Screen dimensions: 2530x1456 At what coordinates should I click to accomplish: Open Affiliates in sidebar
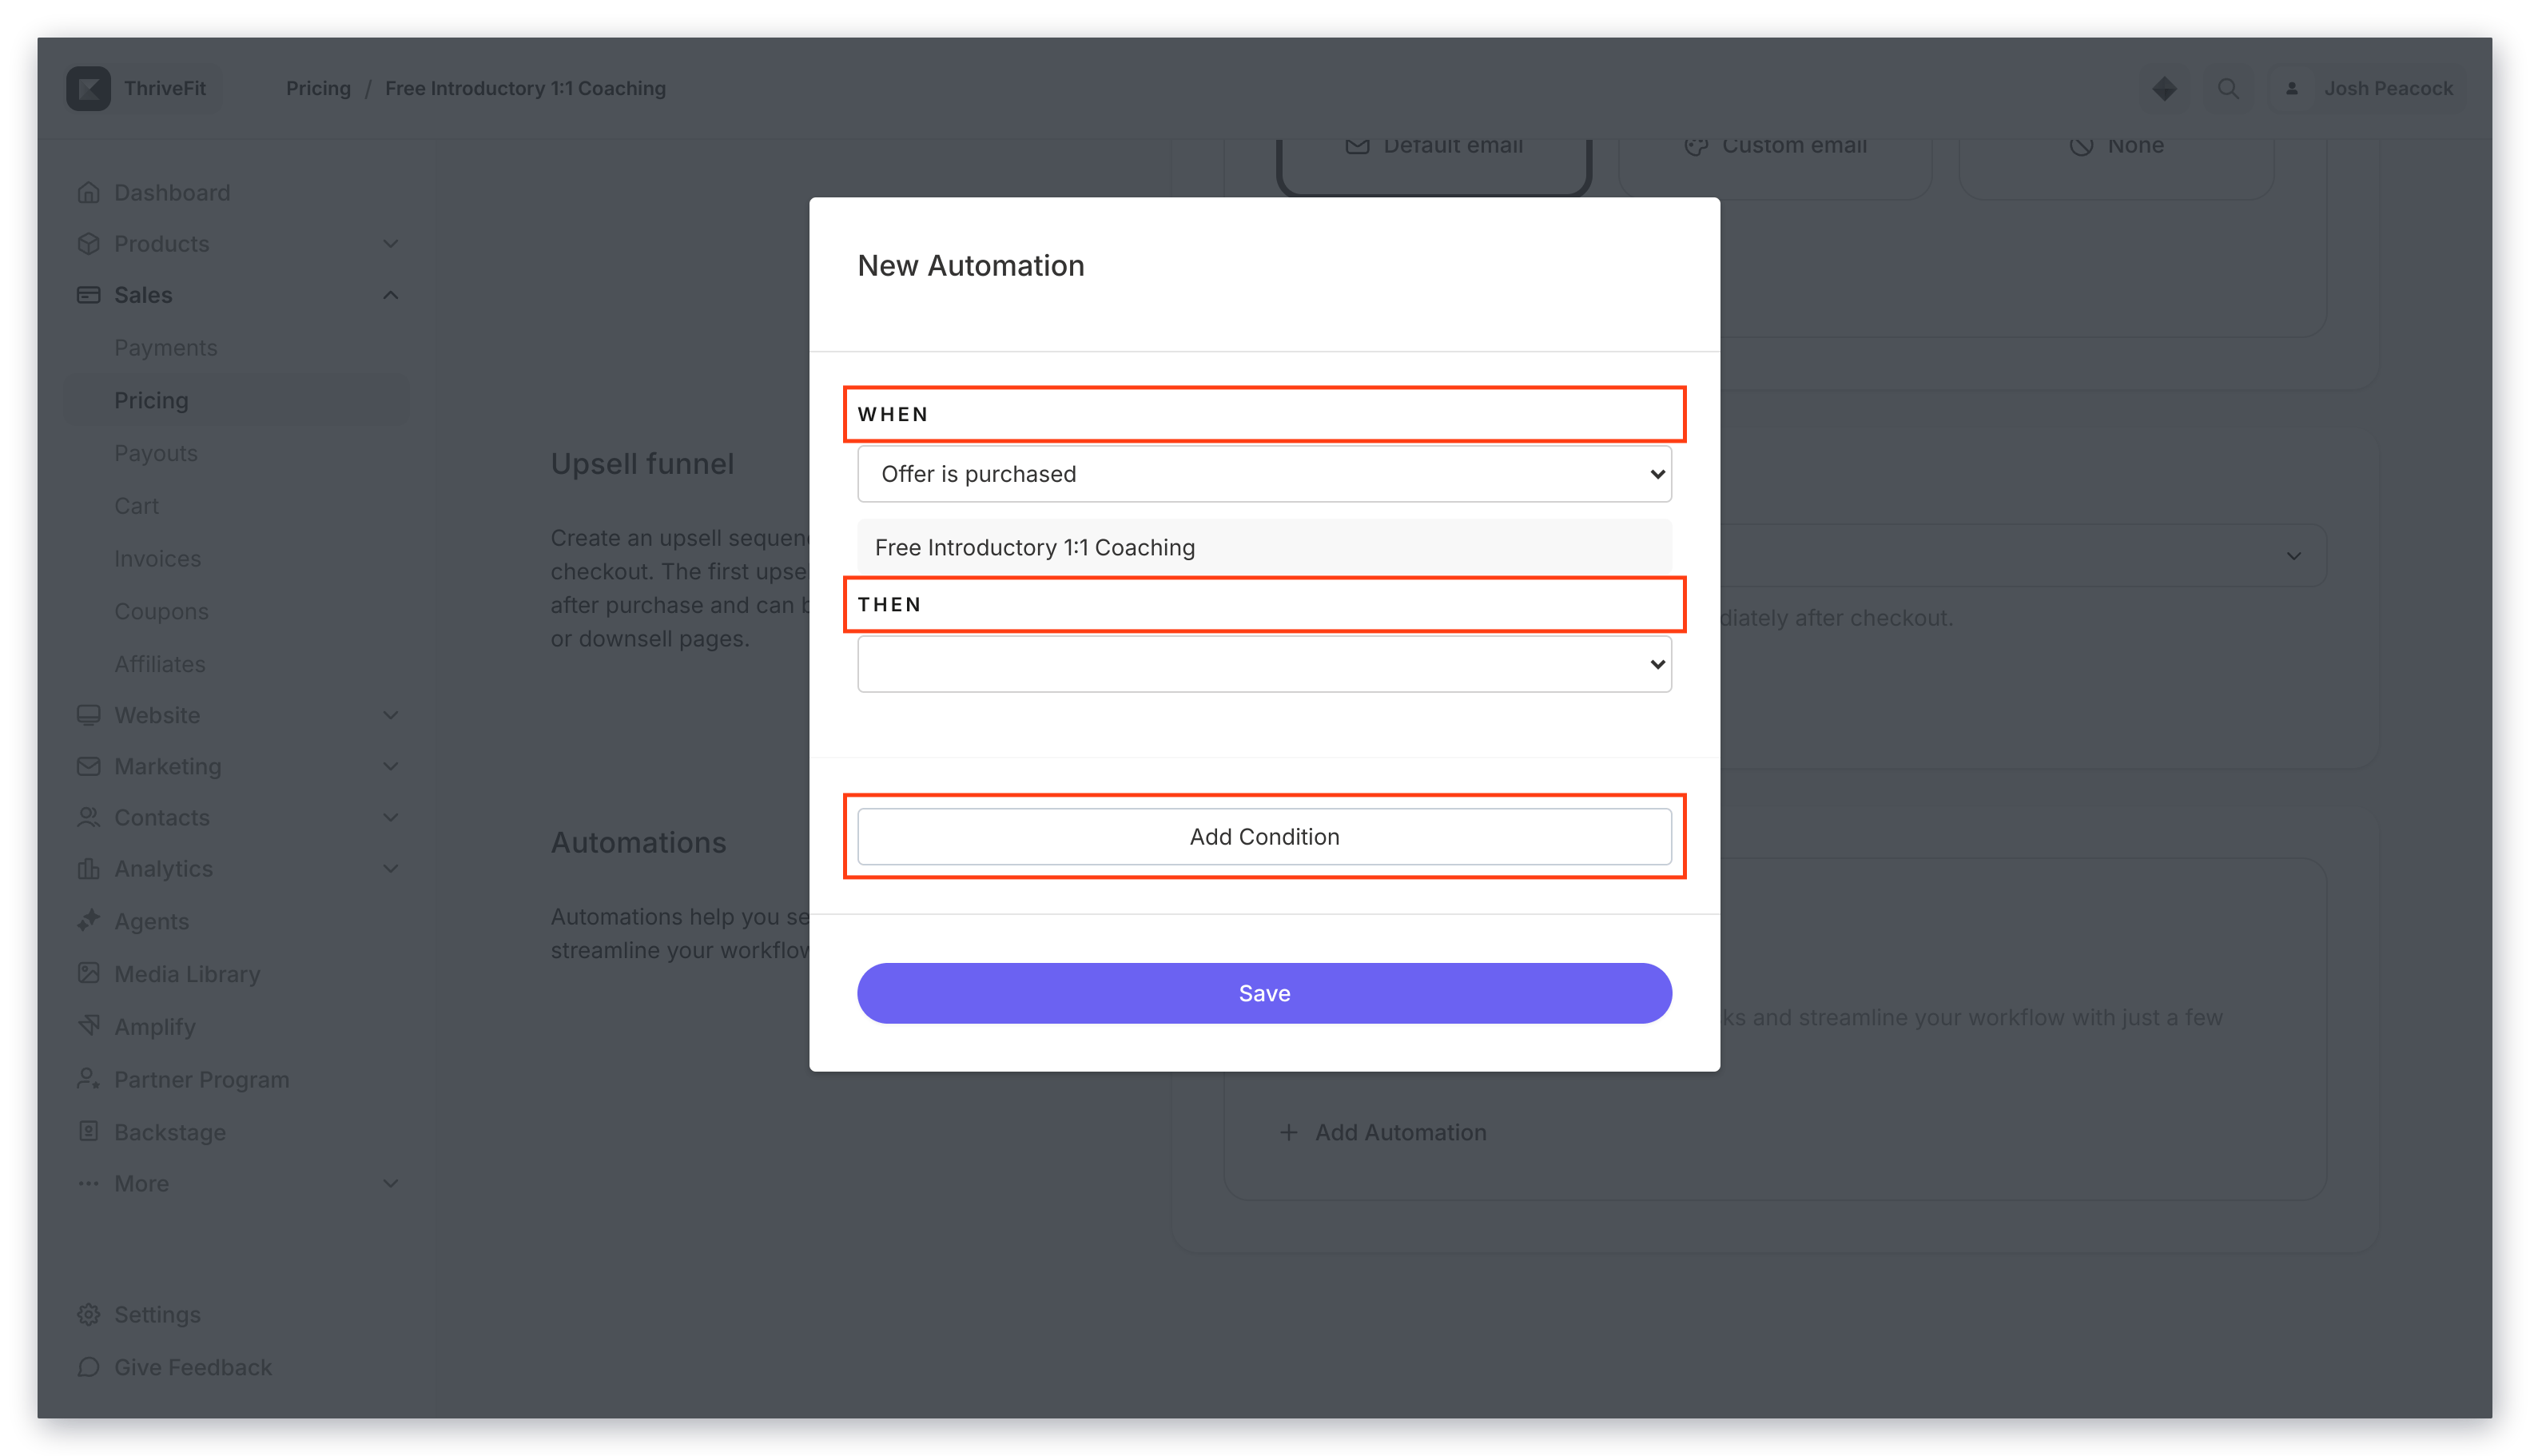[x=159, y=663]
